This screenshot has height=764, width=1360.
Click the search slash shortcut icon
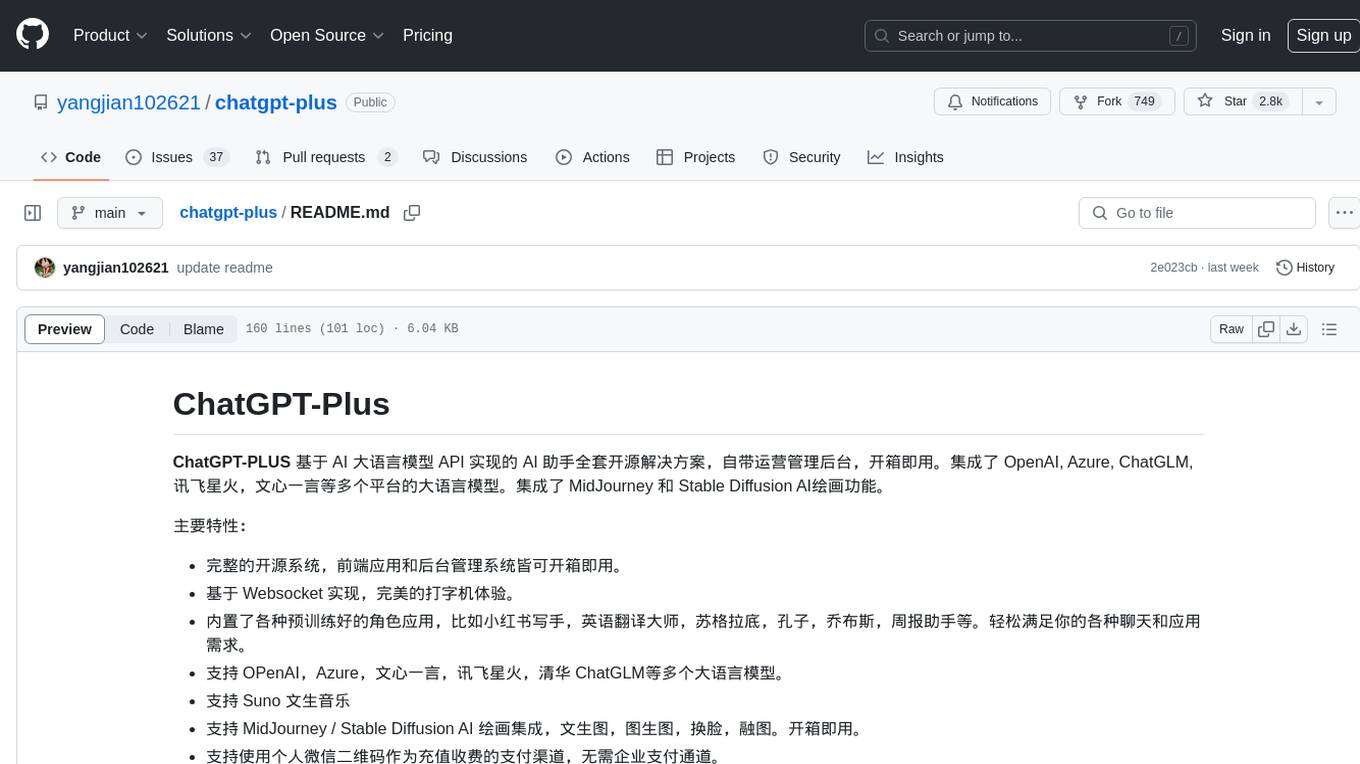click(1179, 36)
